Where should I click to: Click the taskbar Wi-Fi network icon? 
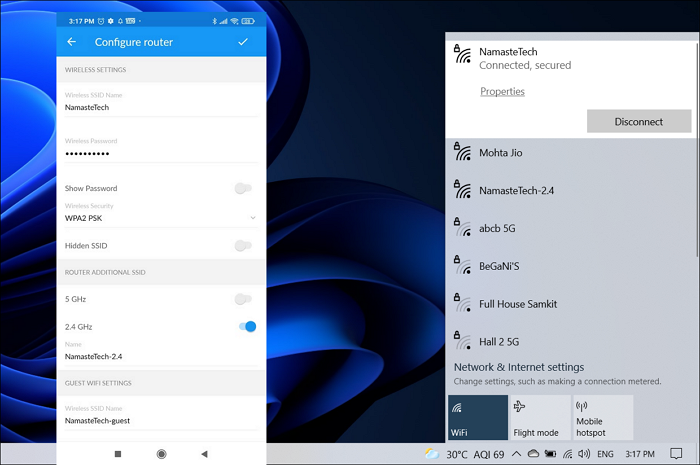pos(567,454)
